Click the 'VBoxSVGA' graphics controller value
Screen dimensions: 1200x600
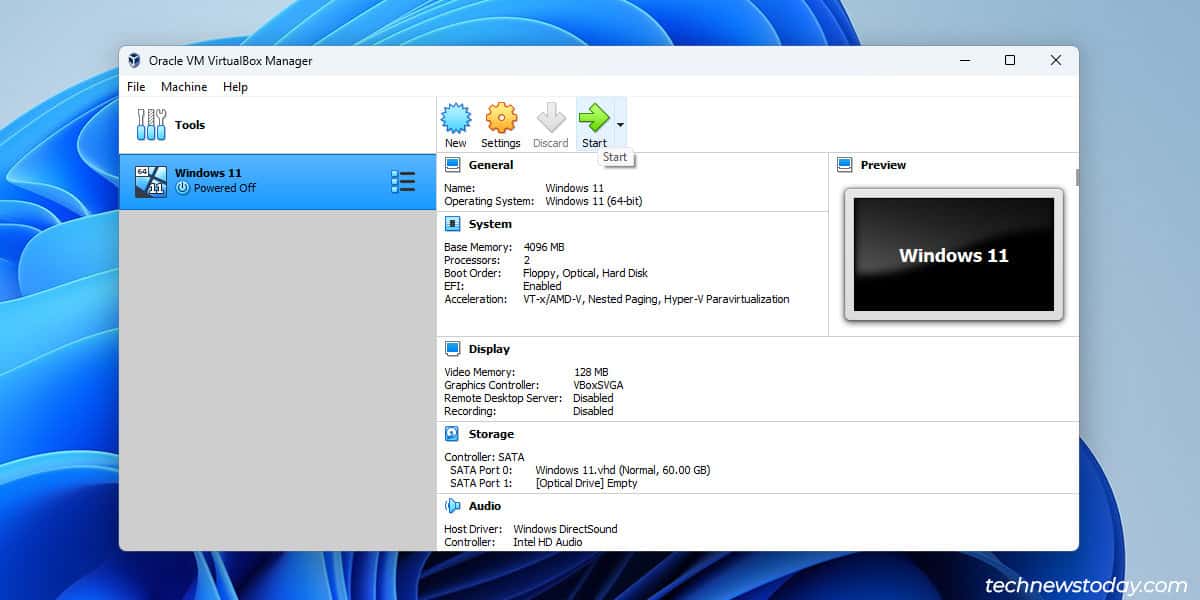[598, 385]
